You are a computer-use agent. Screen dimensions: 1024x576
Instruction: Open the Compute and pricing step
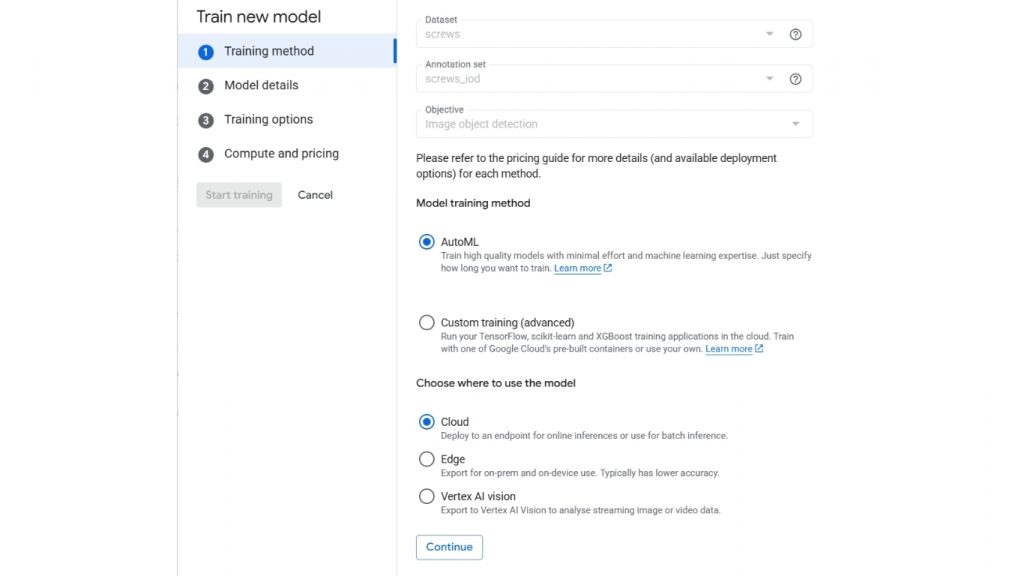click(281, 154)
